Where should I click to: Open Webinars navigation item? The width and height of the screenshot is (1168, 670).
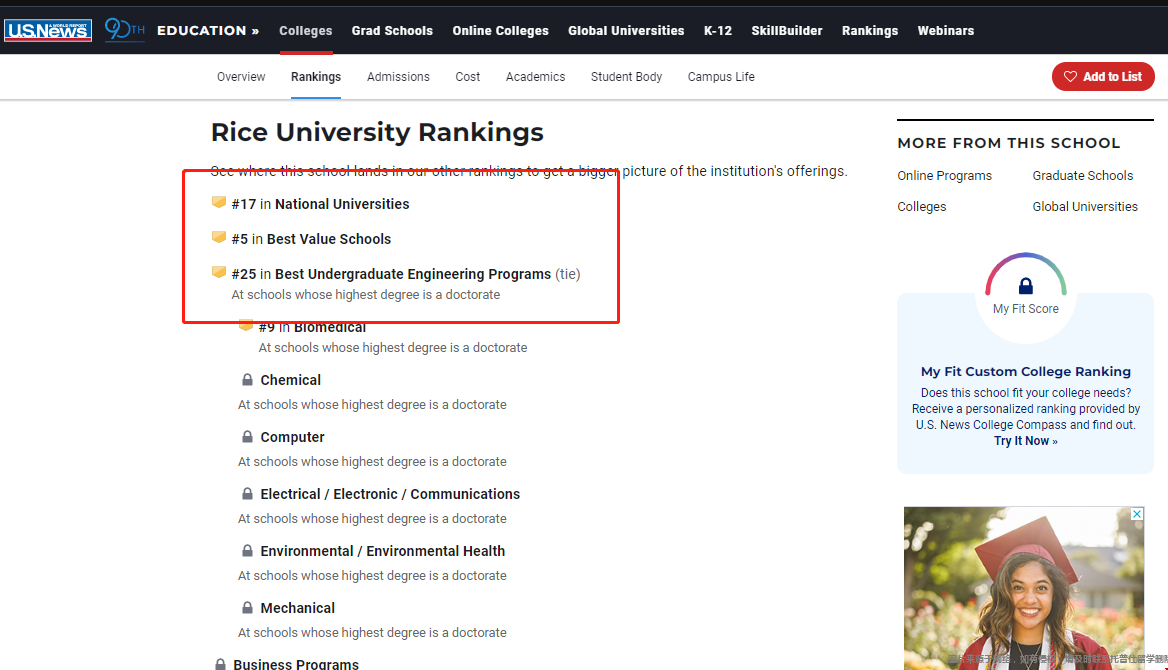click(945, 31)
